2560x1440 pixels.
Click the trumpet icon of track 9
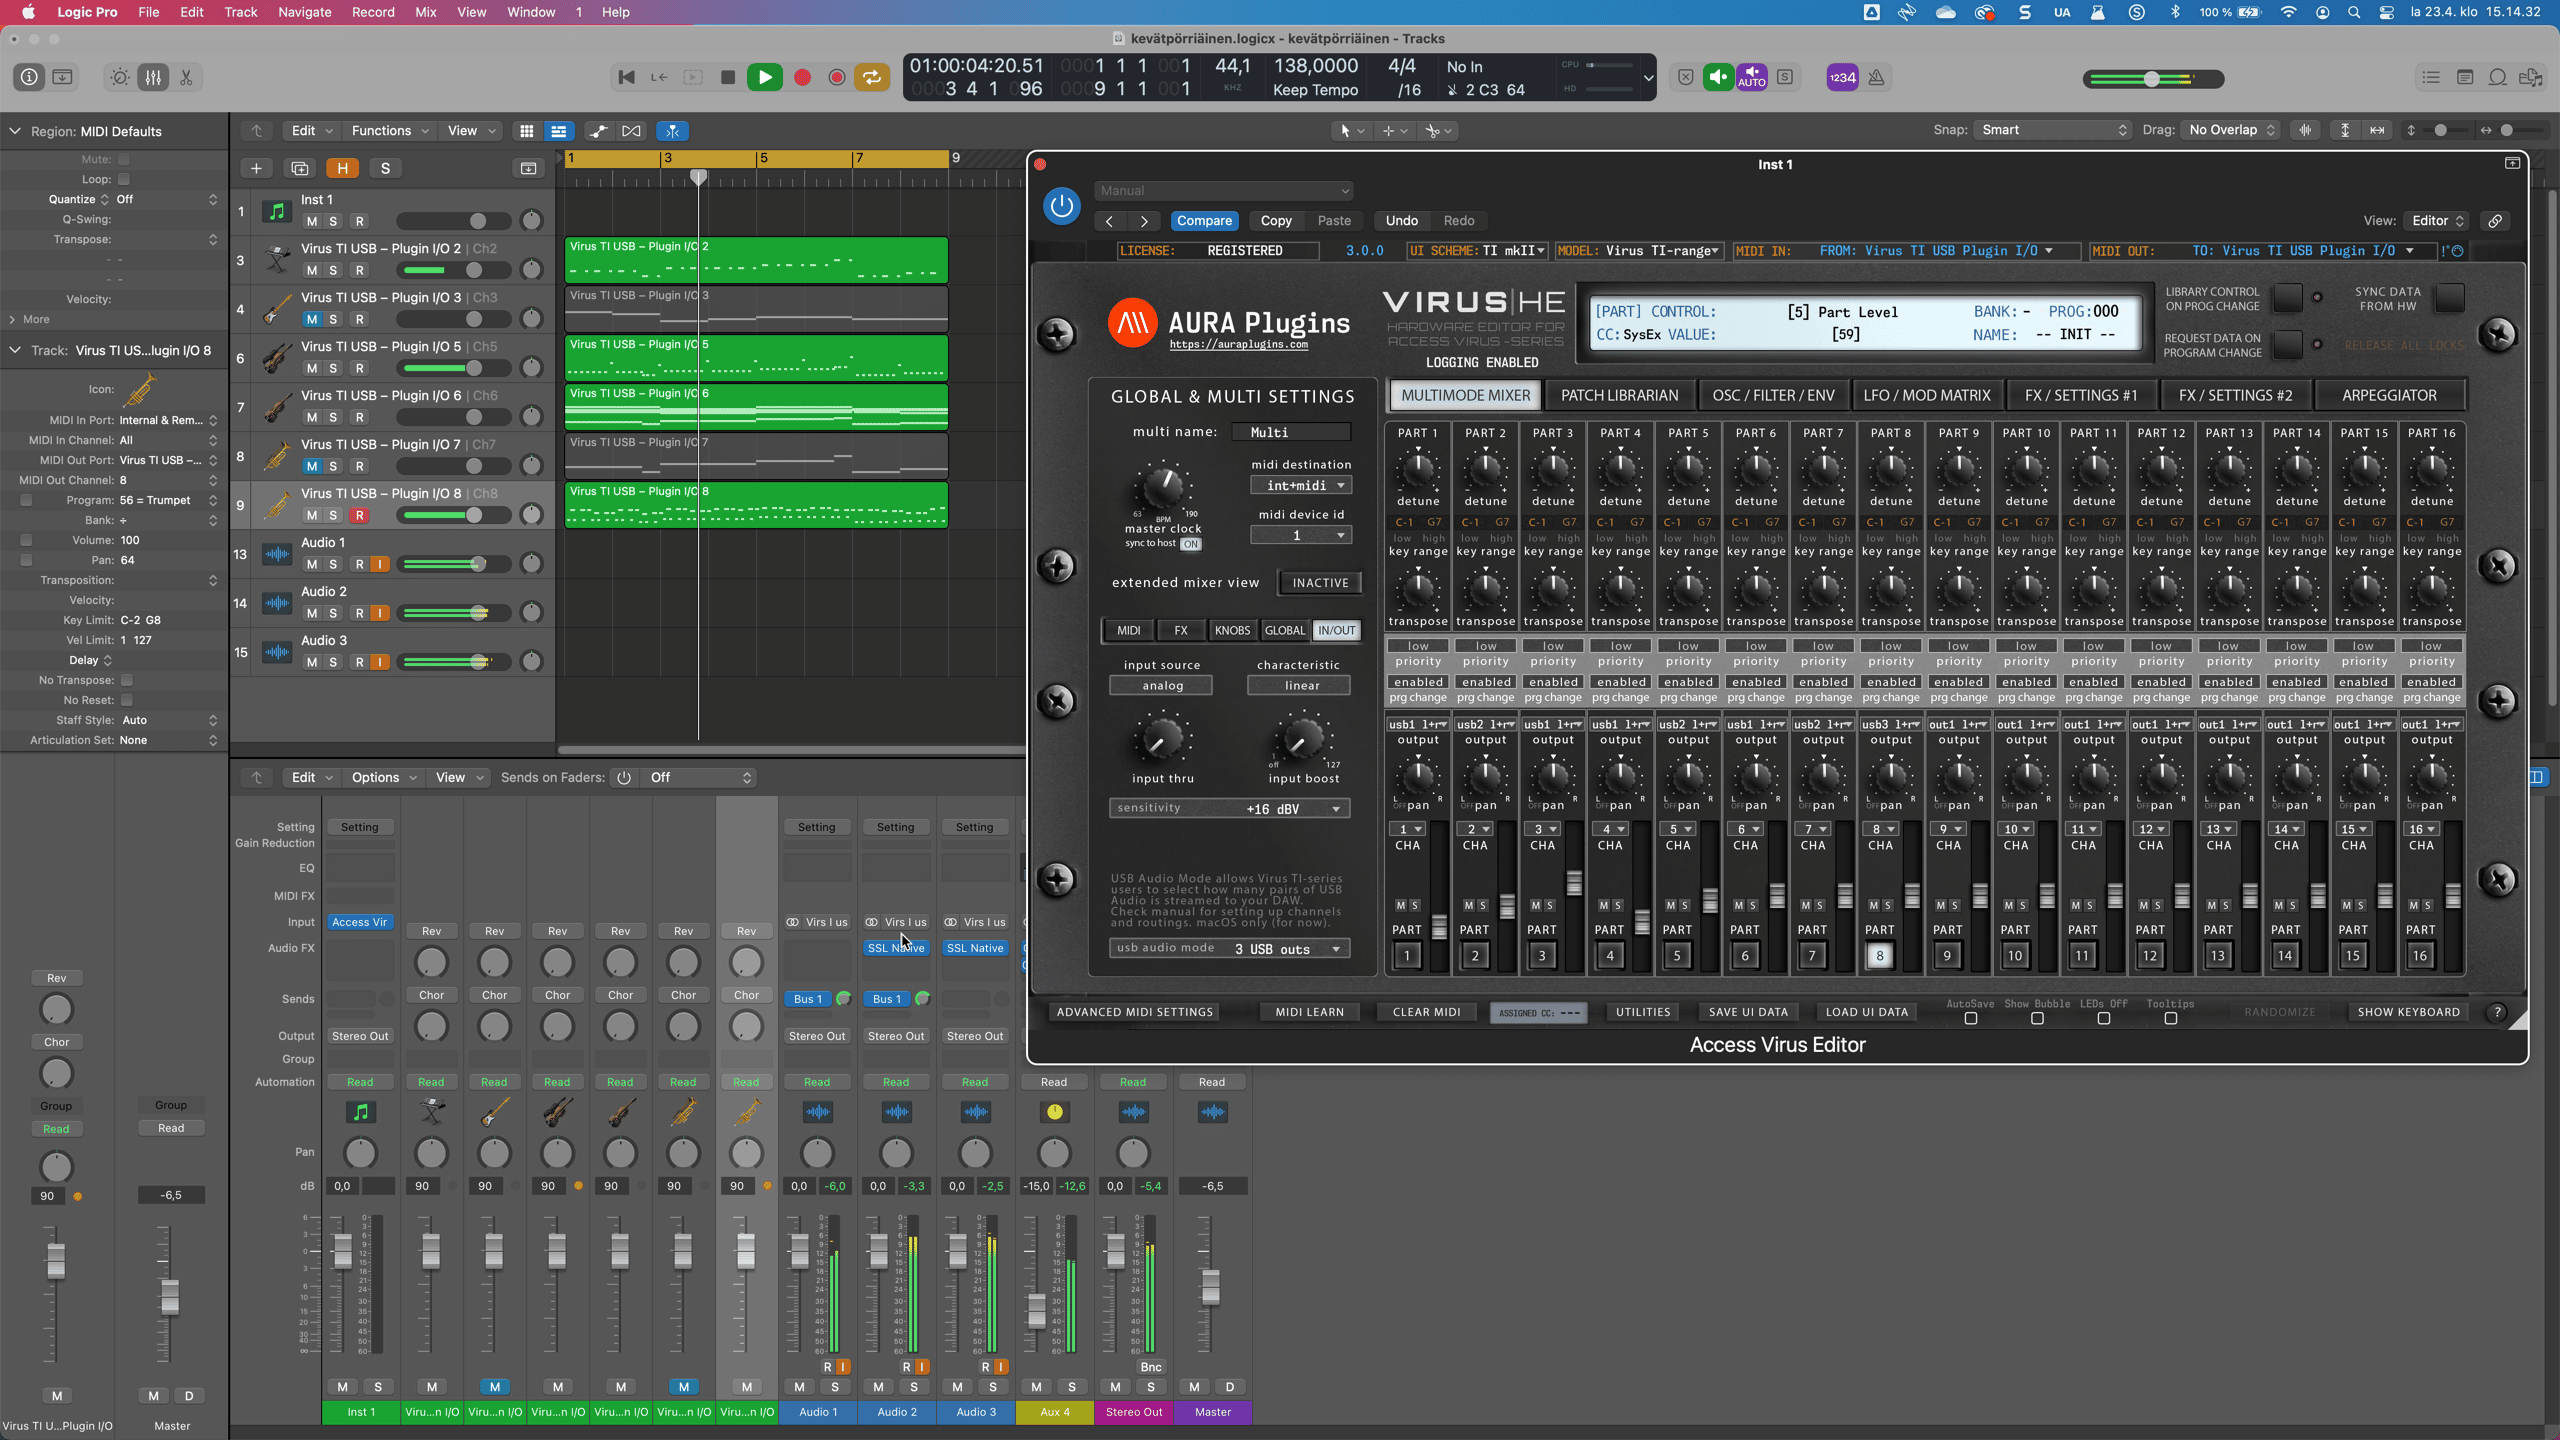tap(277, 505)
